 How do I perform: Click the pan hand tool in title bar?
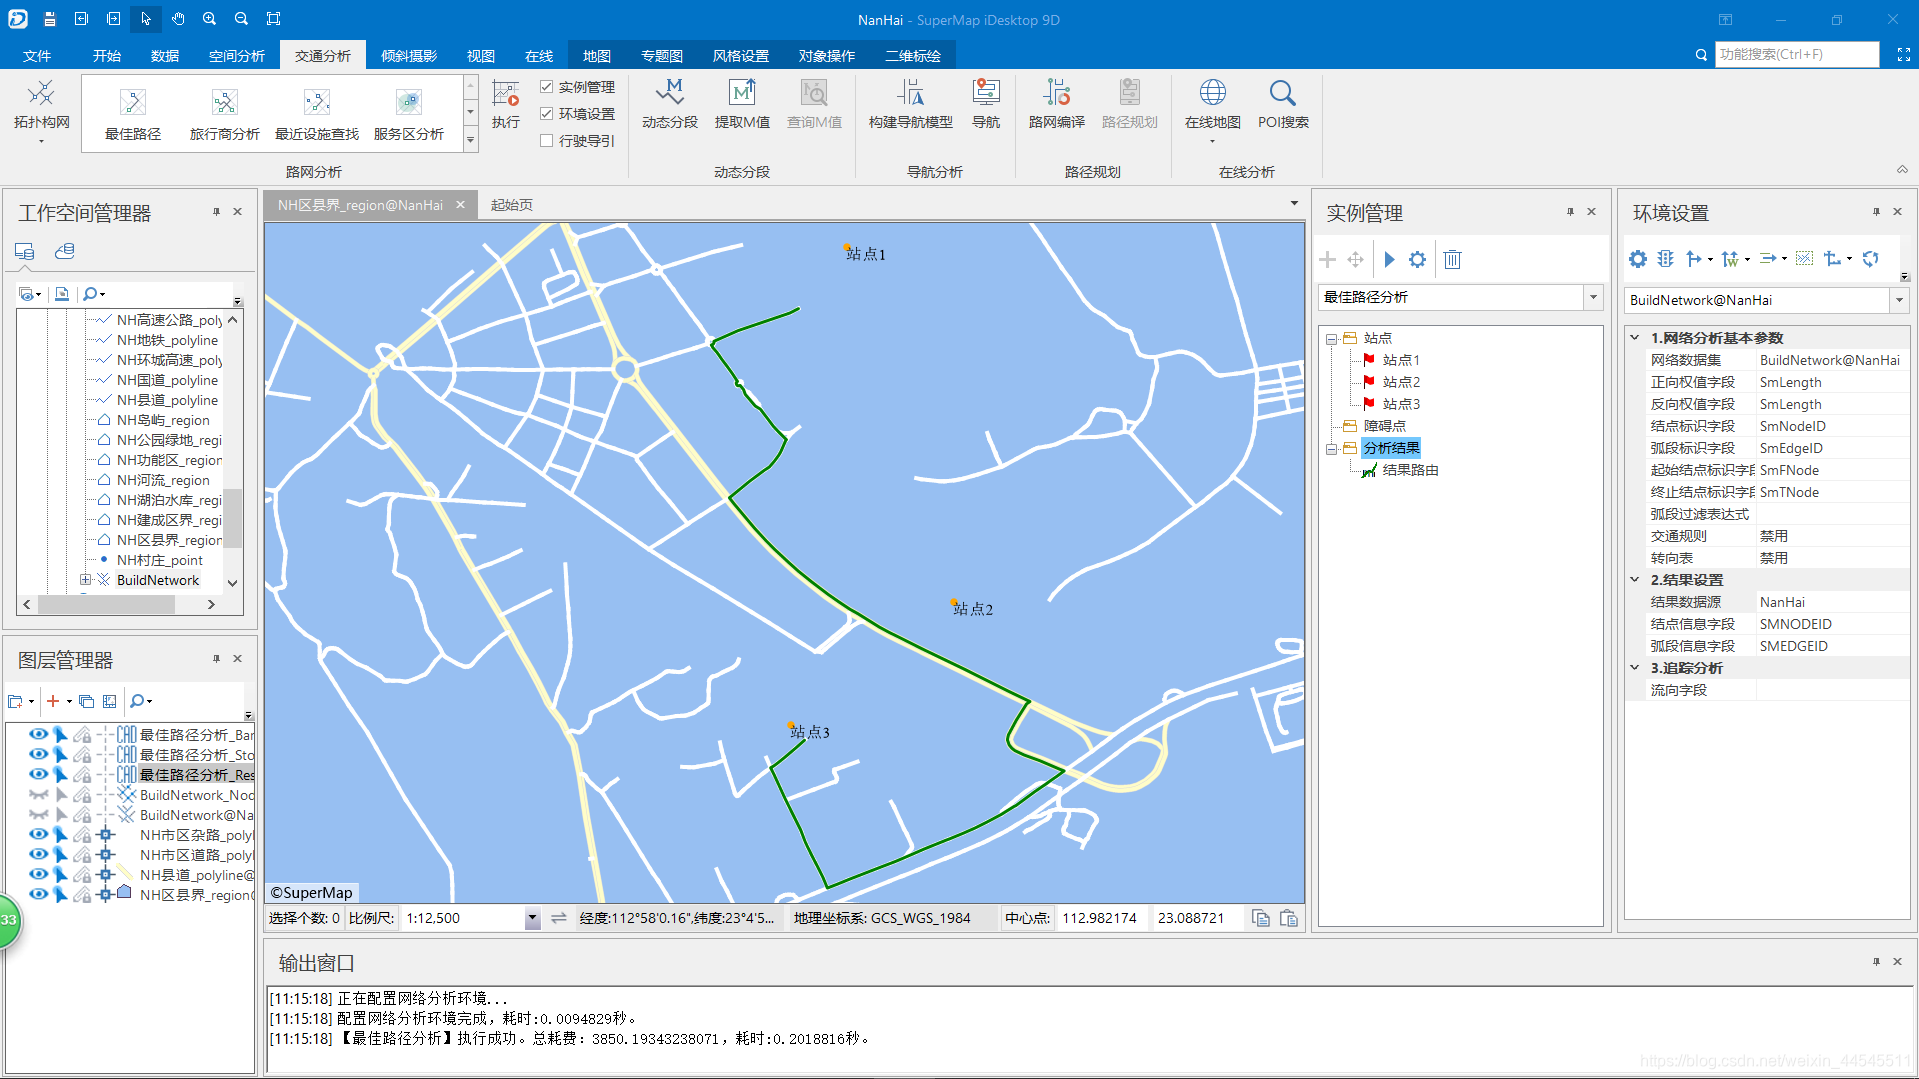[177, 19]
